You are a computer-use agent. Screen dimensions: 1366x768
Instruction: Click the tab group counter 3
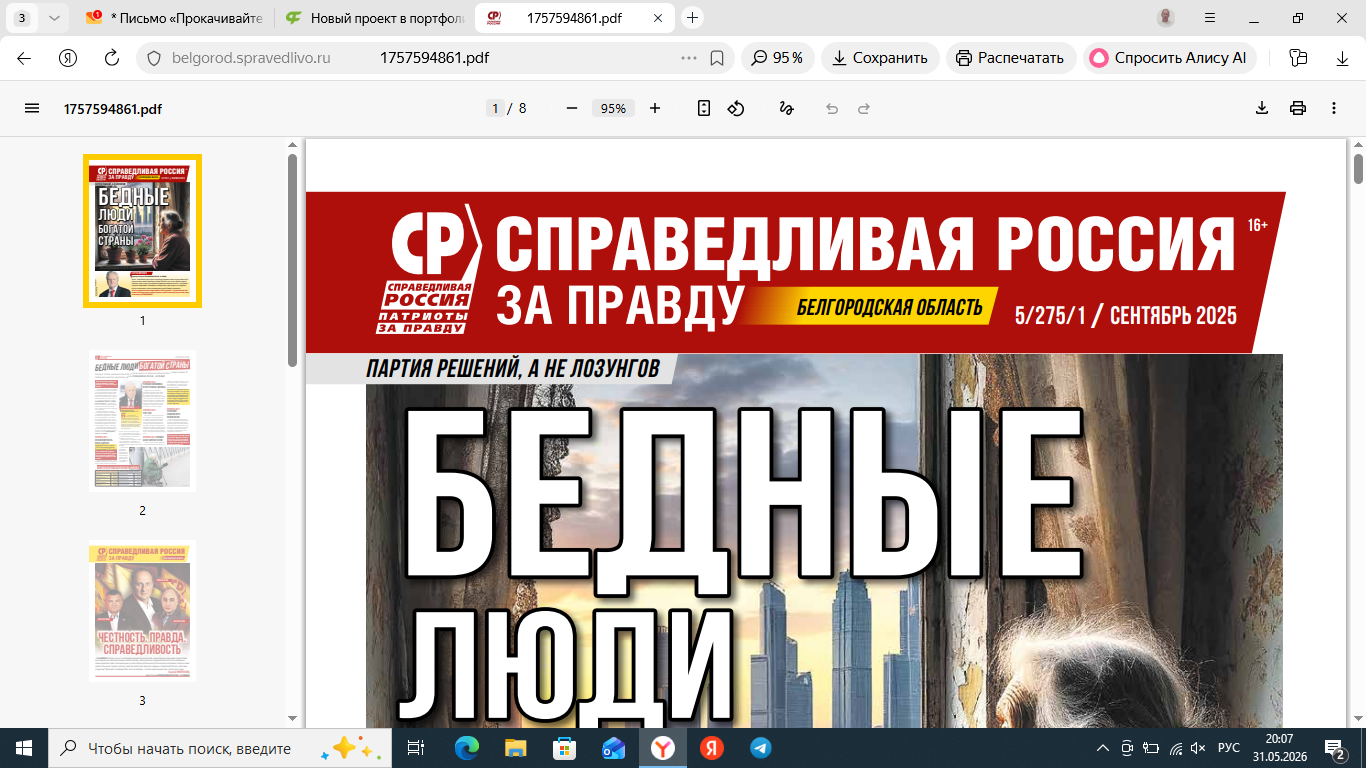[22, 18]
